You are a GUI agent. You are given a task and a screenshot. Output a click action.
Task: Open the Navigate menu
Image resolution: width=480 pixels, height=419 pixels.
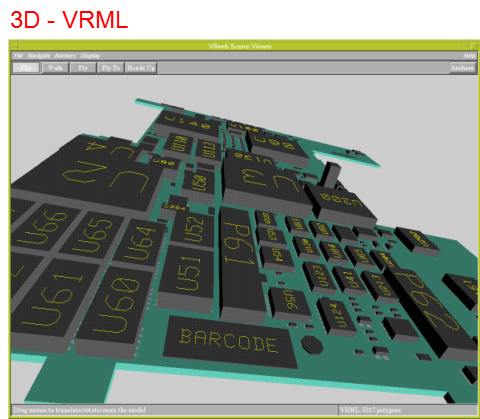pyautogui.click(x=39, y=56)
